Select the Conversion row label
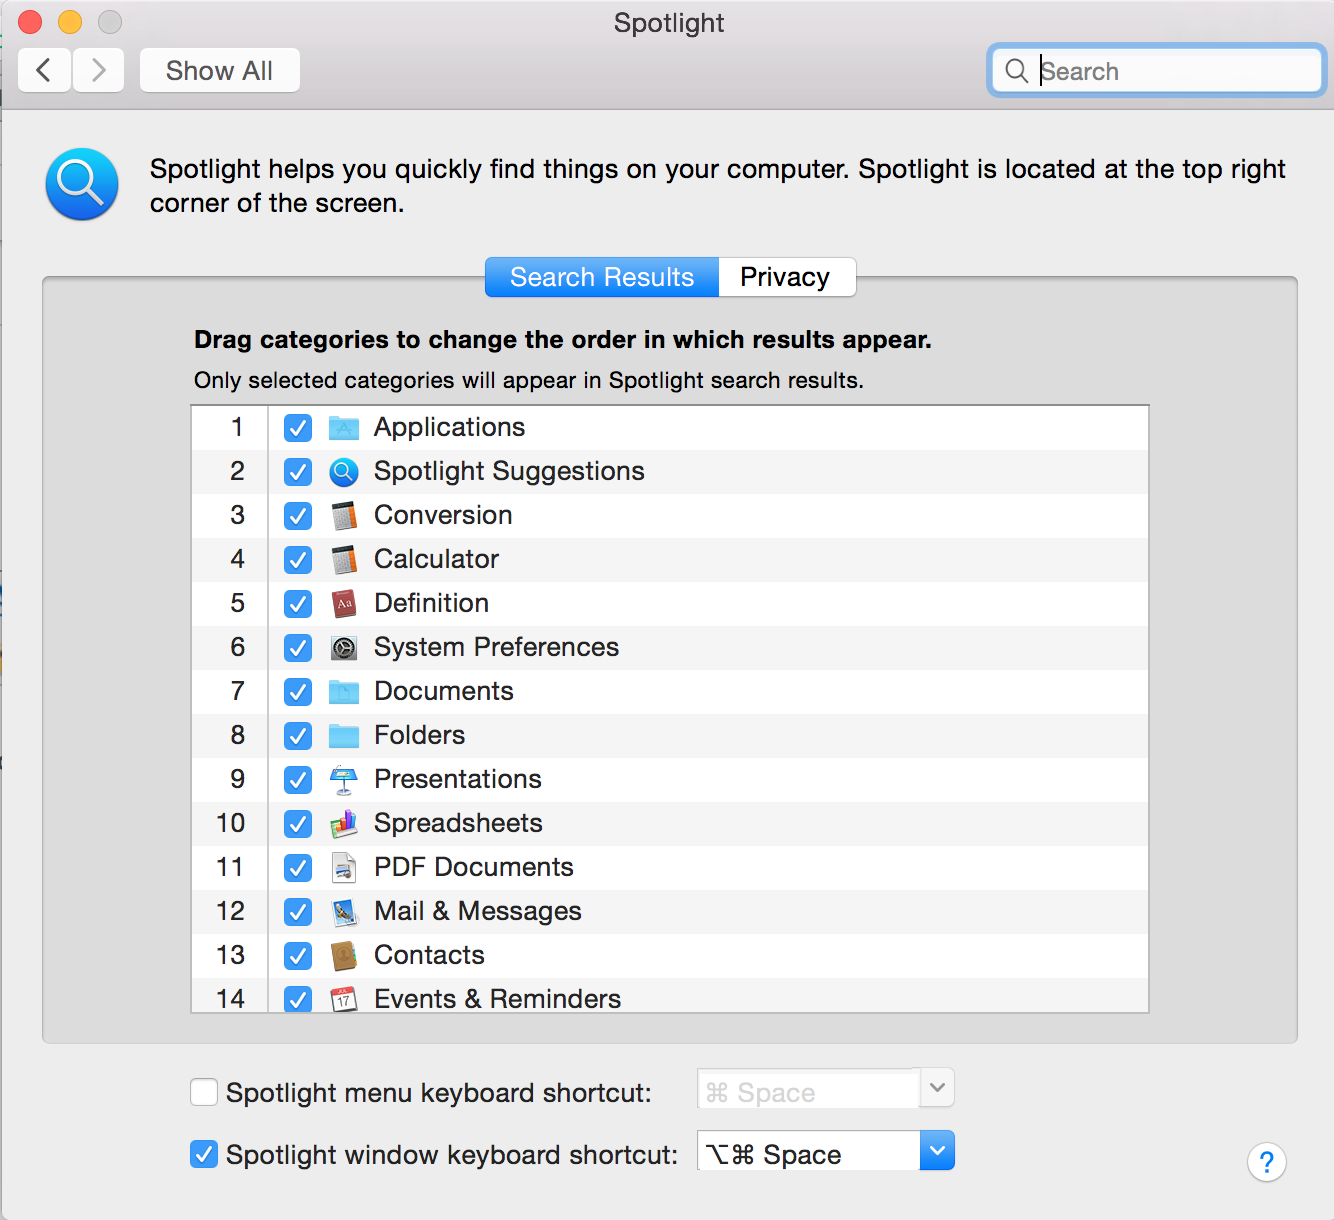The width and height of the screenshot is (1334, 1220). click(x=443, y=515)
